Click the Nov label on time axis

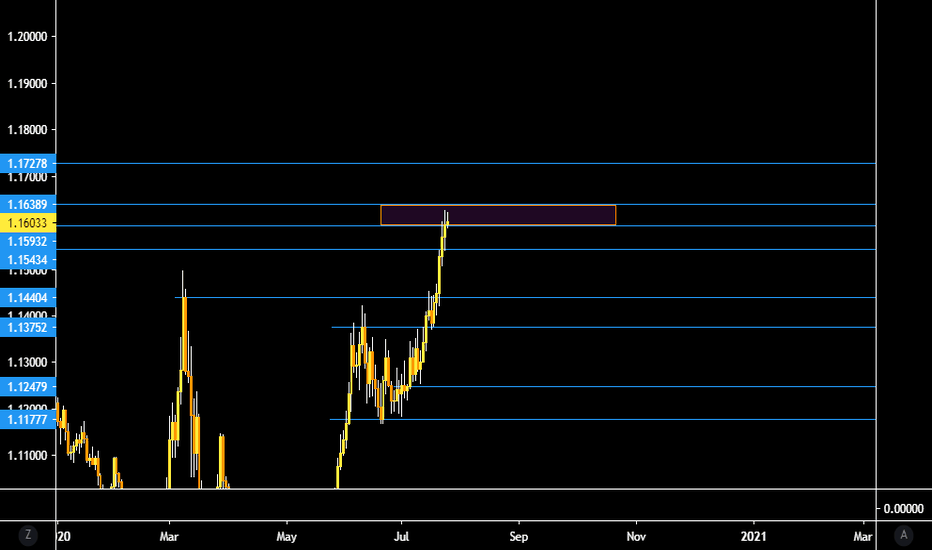click(x=636, y=536)
